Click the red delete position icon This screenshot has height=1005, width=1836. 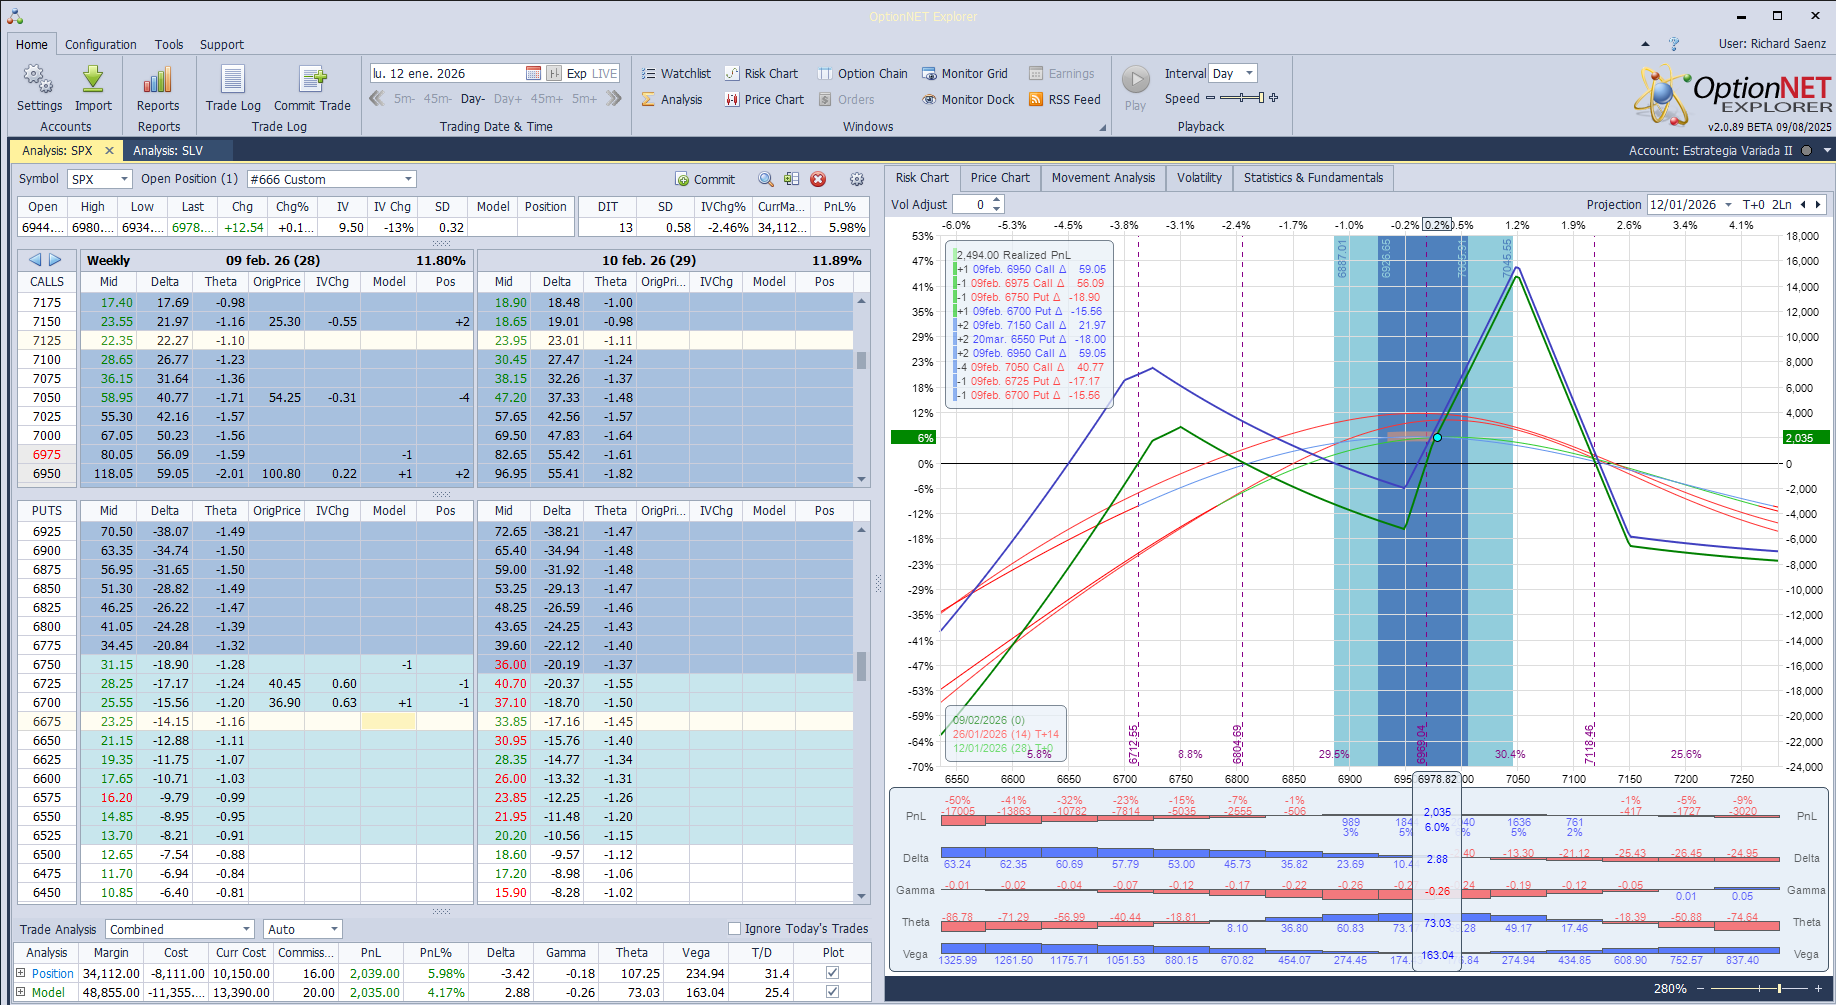(818, 180)
